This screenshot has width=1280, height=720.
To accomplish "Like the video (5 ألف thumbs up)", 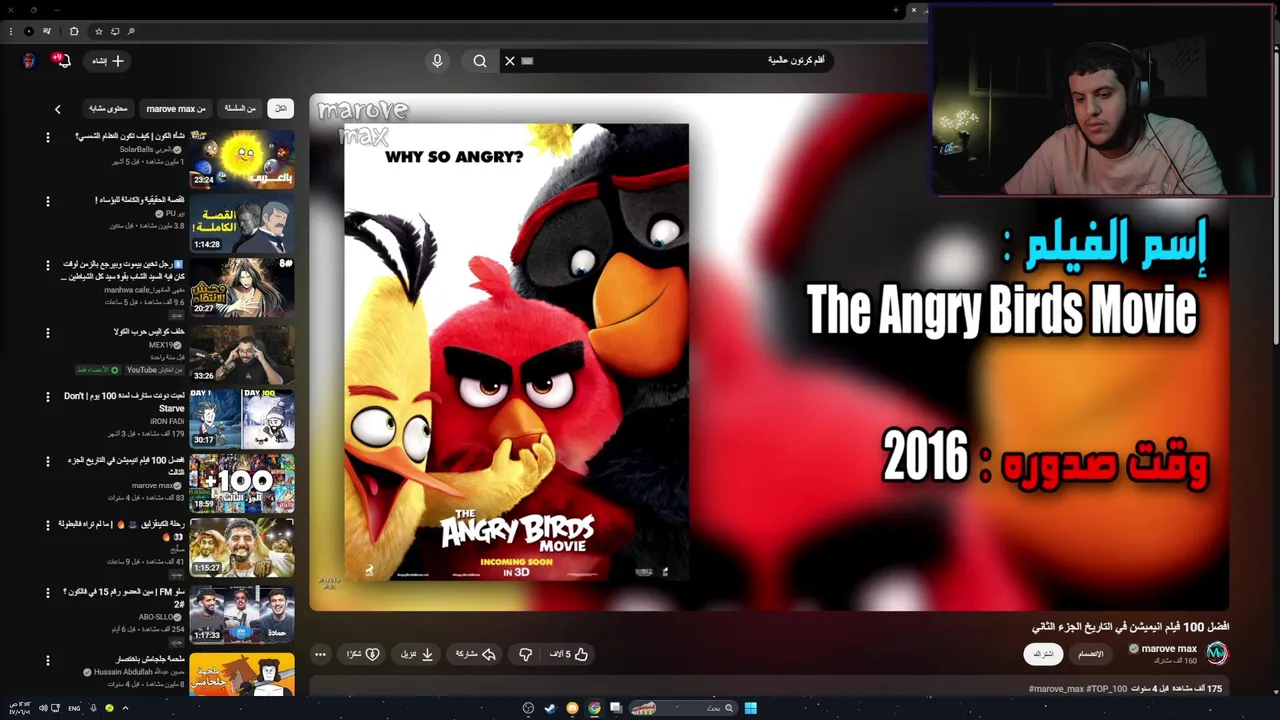I will 569,654.
